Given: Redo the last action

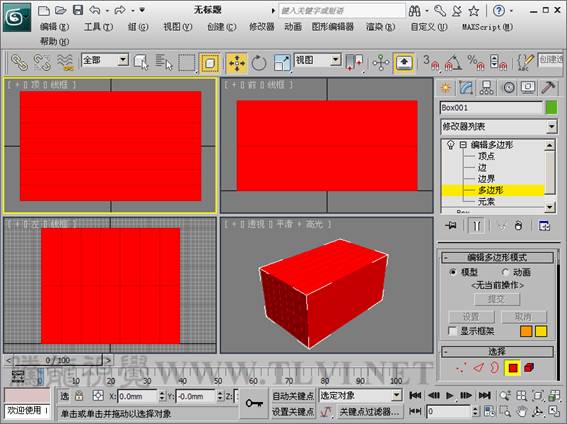Looking at the screenshot, I should click(120, 10).
